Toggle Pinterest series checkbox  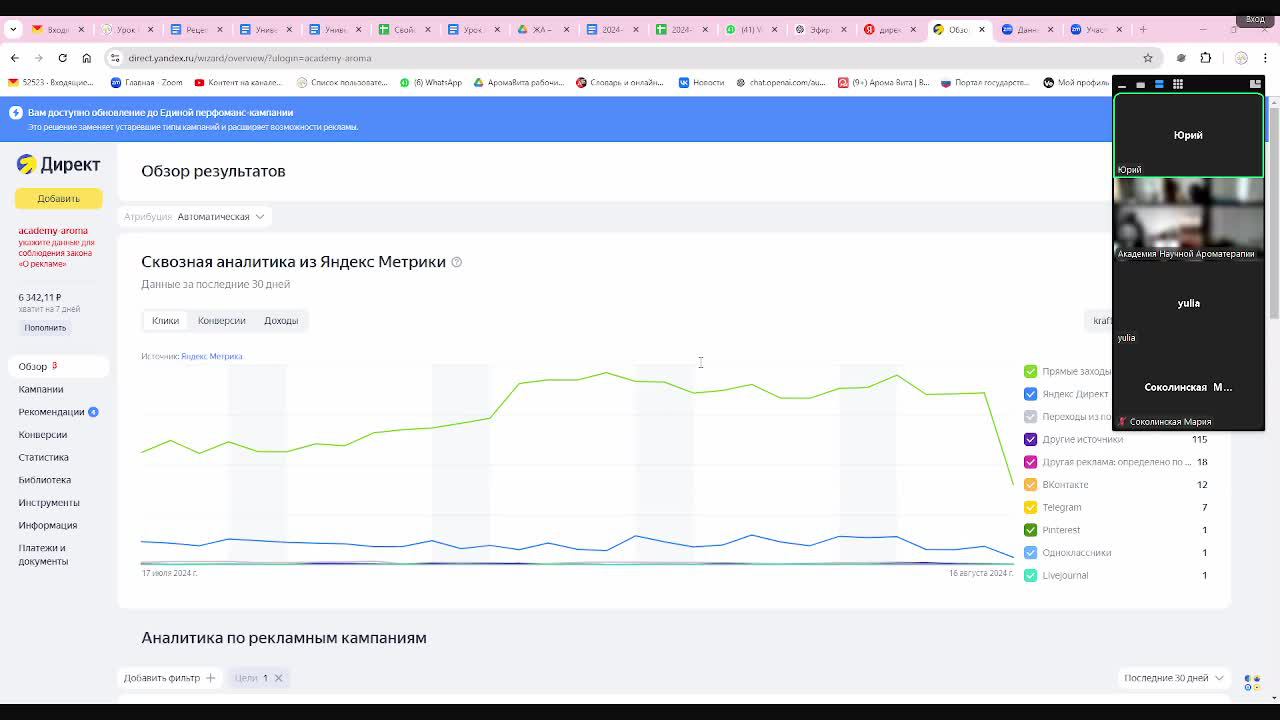[1030, 530]
